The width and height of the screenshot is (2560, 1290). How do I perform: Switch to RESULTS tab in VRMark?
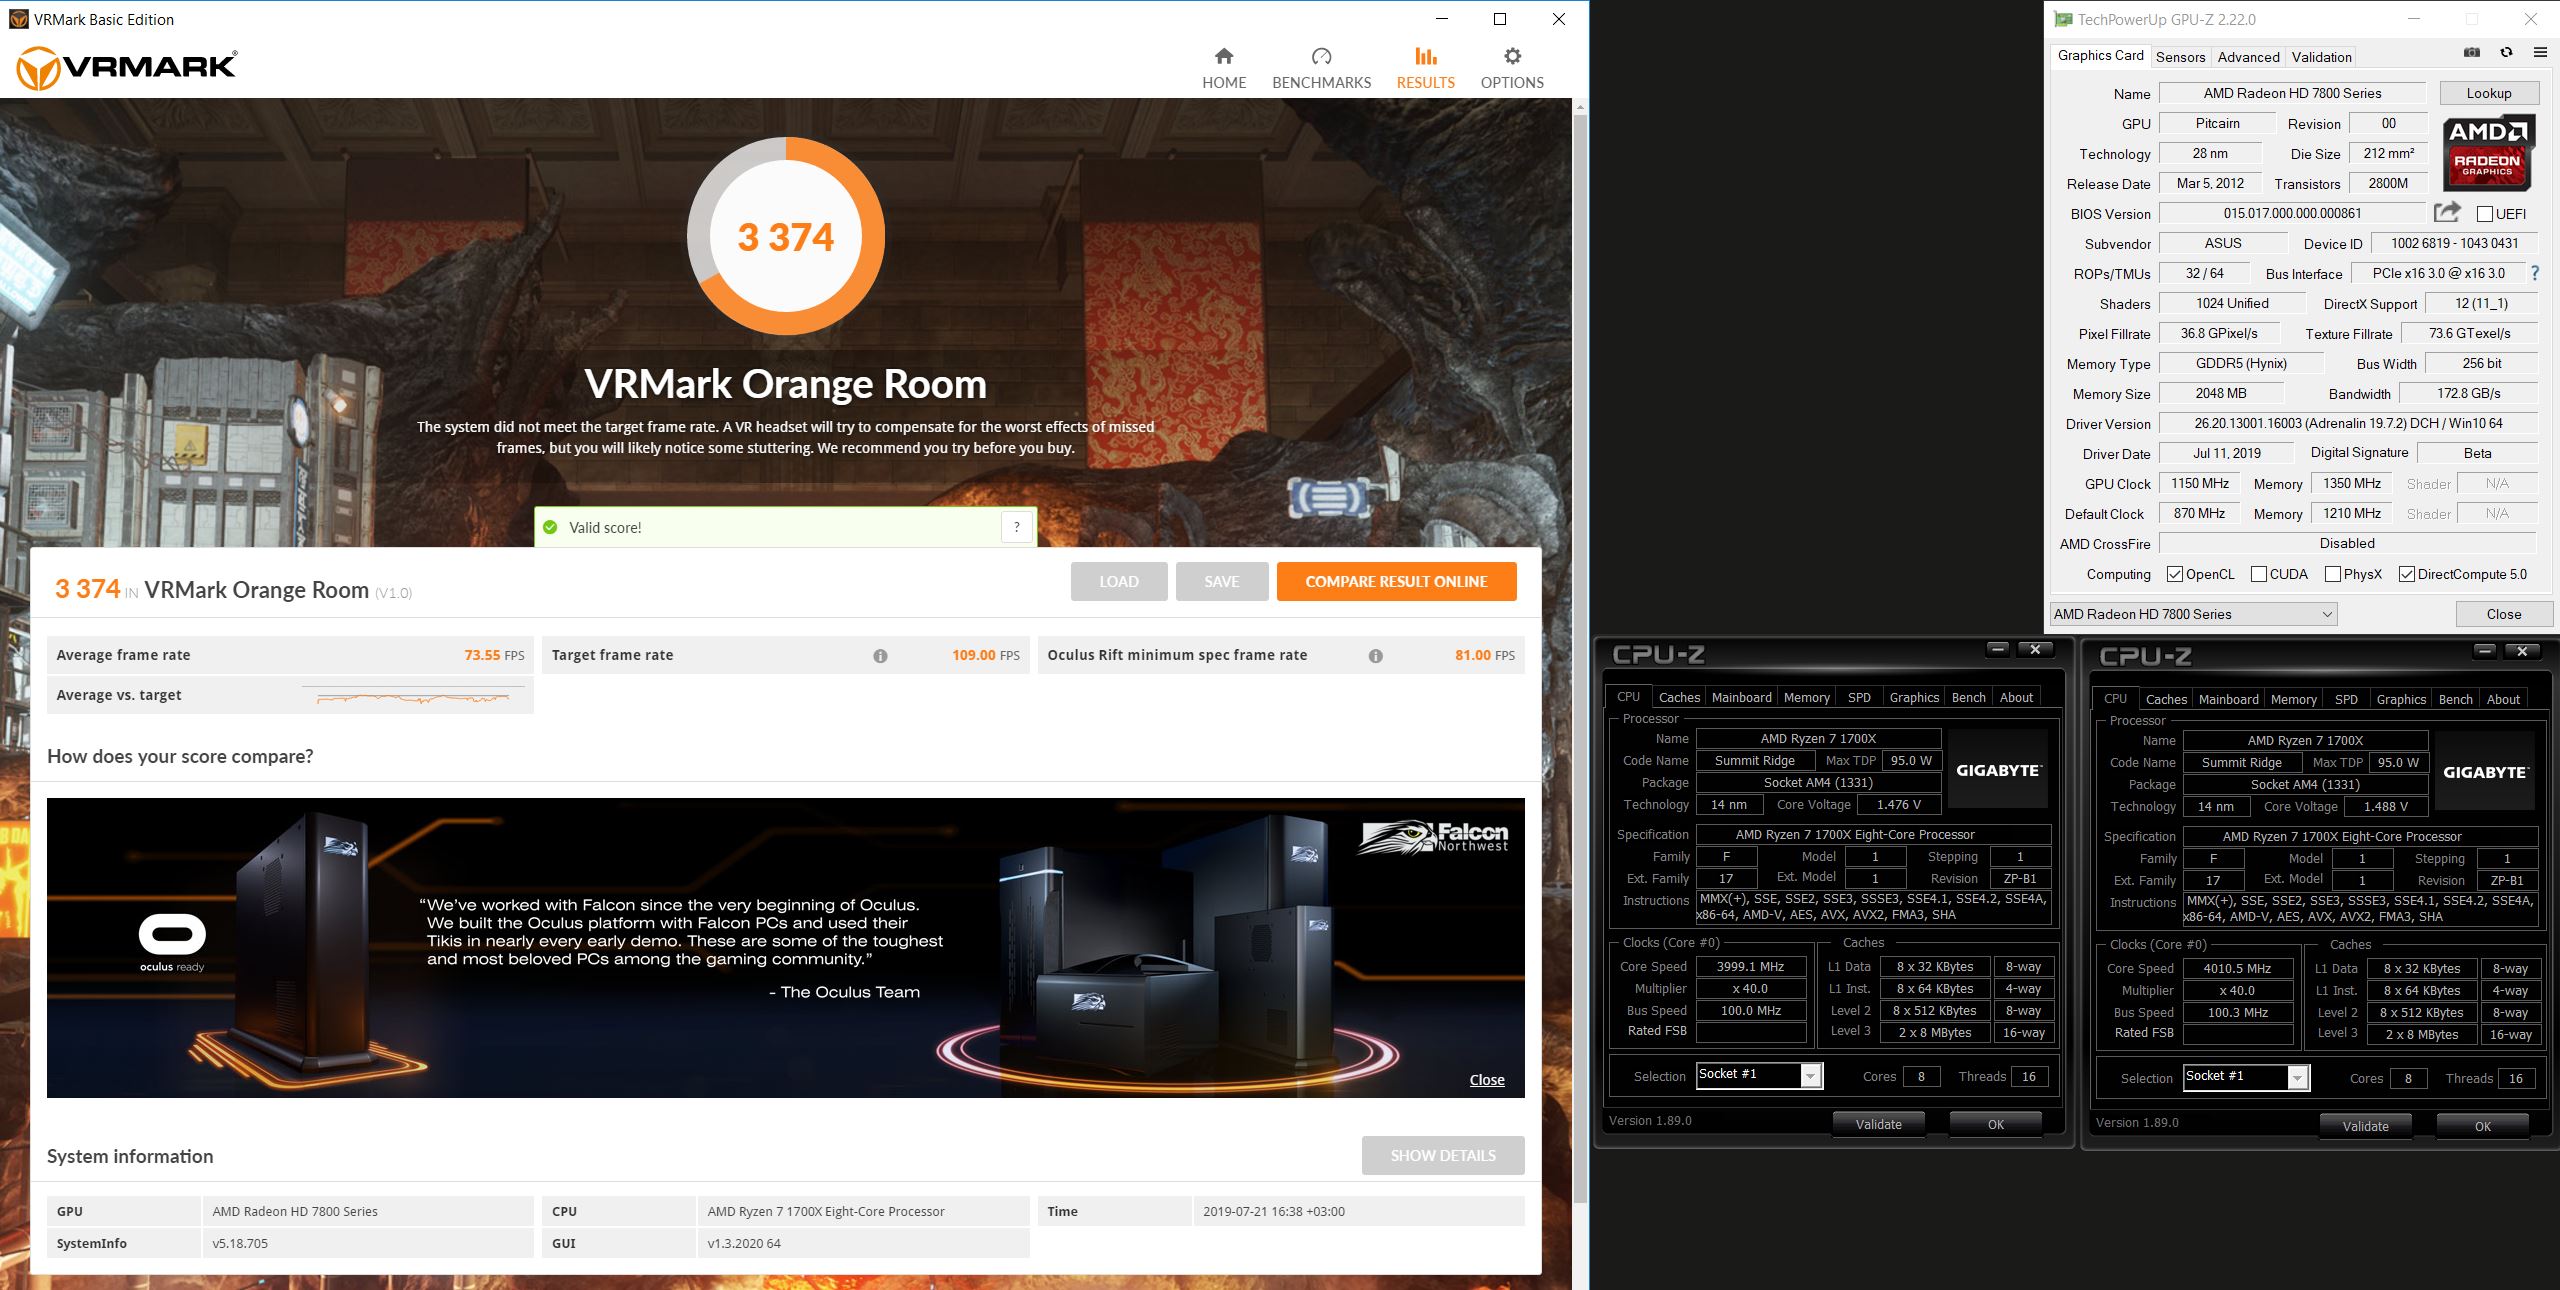coord(1425,68)
